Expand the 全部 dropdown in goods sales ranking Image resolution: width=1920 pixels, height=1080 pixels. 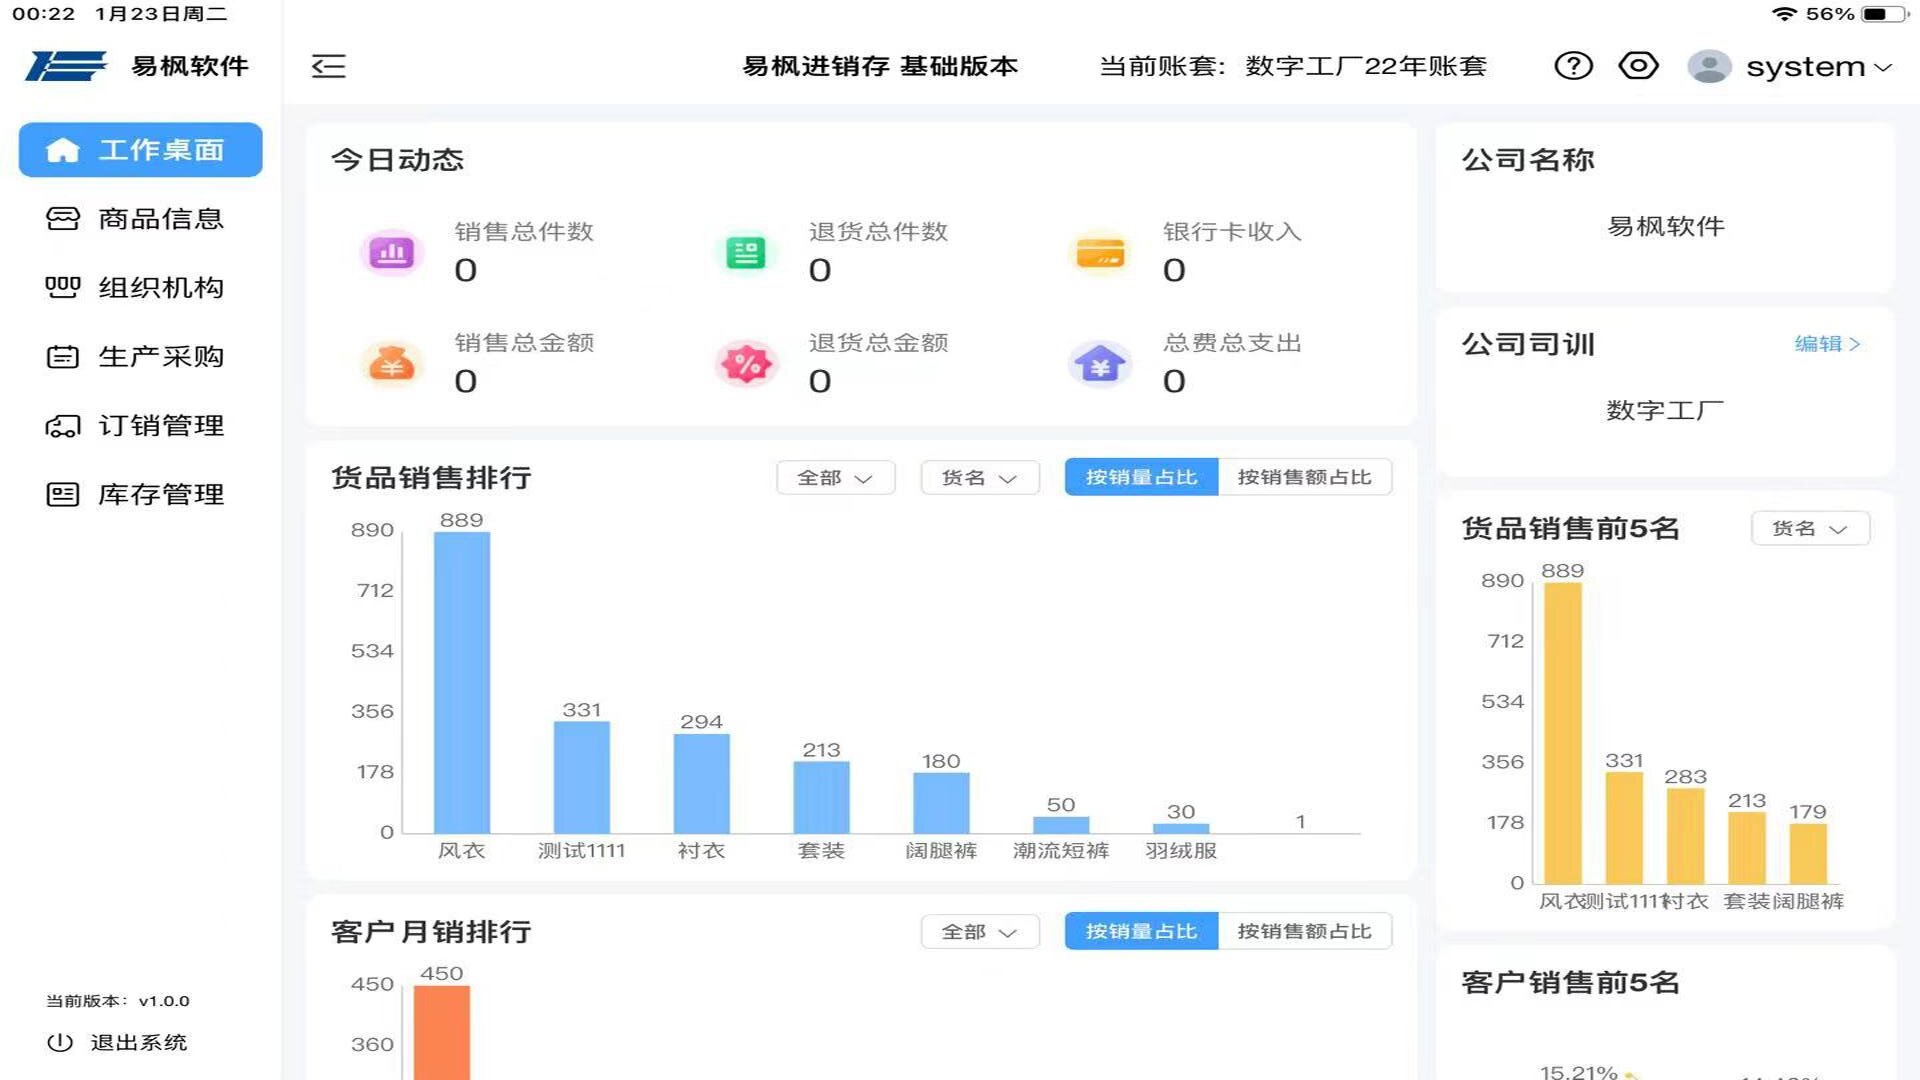[x=835, y=478]
